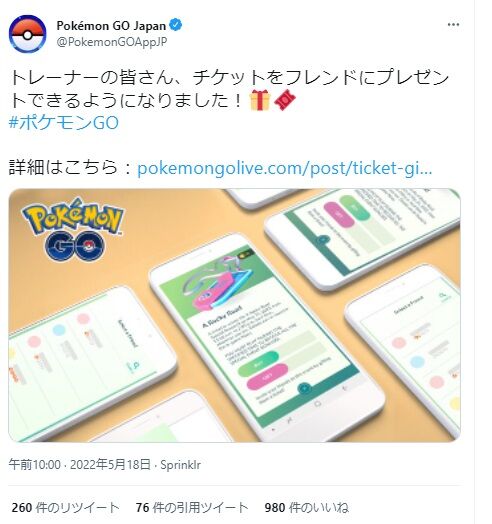Click the Pokémon GO logo in image

click(x=73, y=230)
